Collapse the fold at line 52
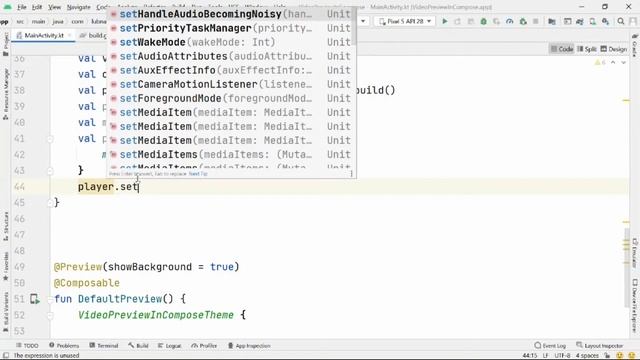The height and width of the screenshot is (360, 640). (50, 315)
